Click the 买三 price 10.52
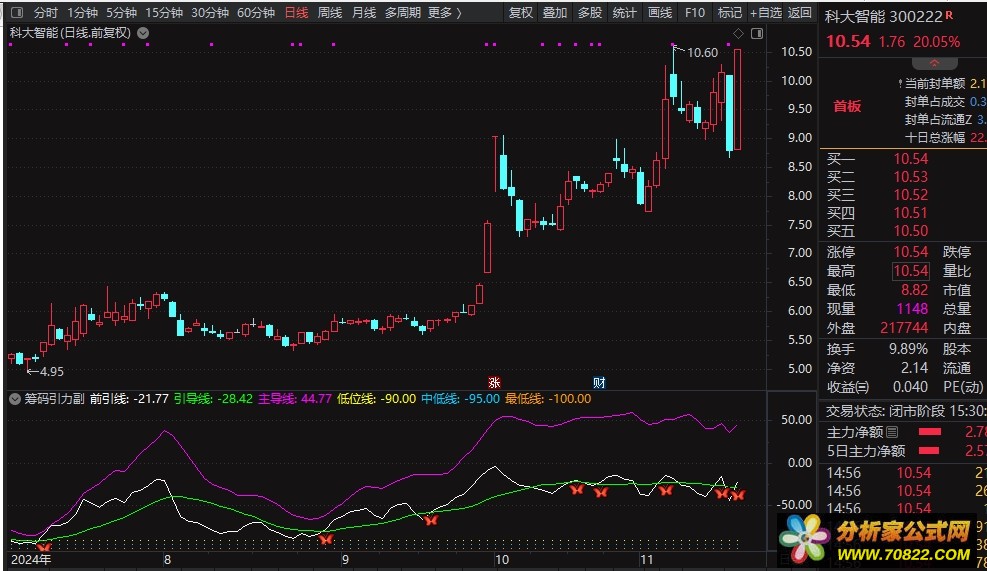This screenshot has width=987, height=571. point(911,195)
